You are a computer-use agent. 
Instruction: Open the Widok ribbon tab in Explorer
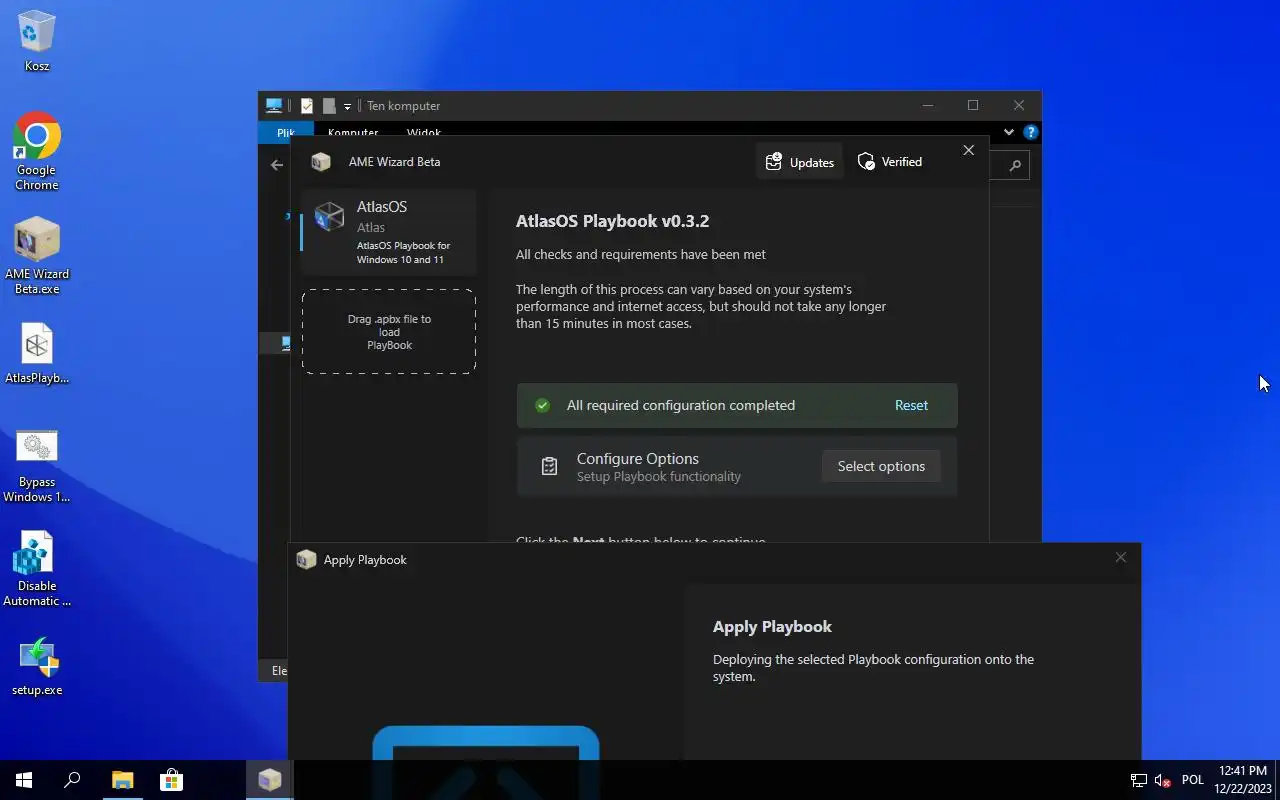point(424,132)
